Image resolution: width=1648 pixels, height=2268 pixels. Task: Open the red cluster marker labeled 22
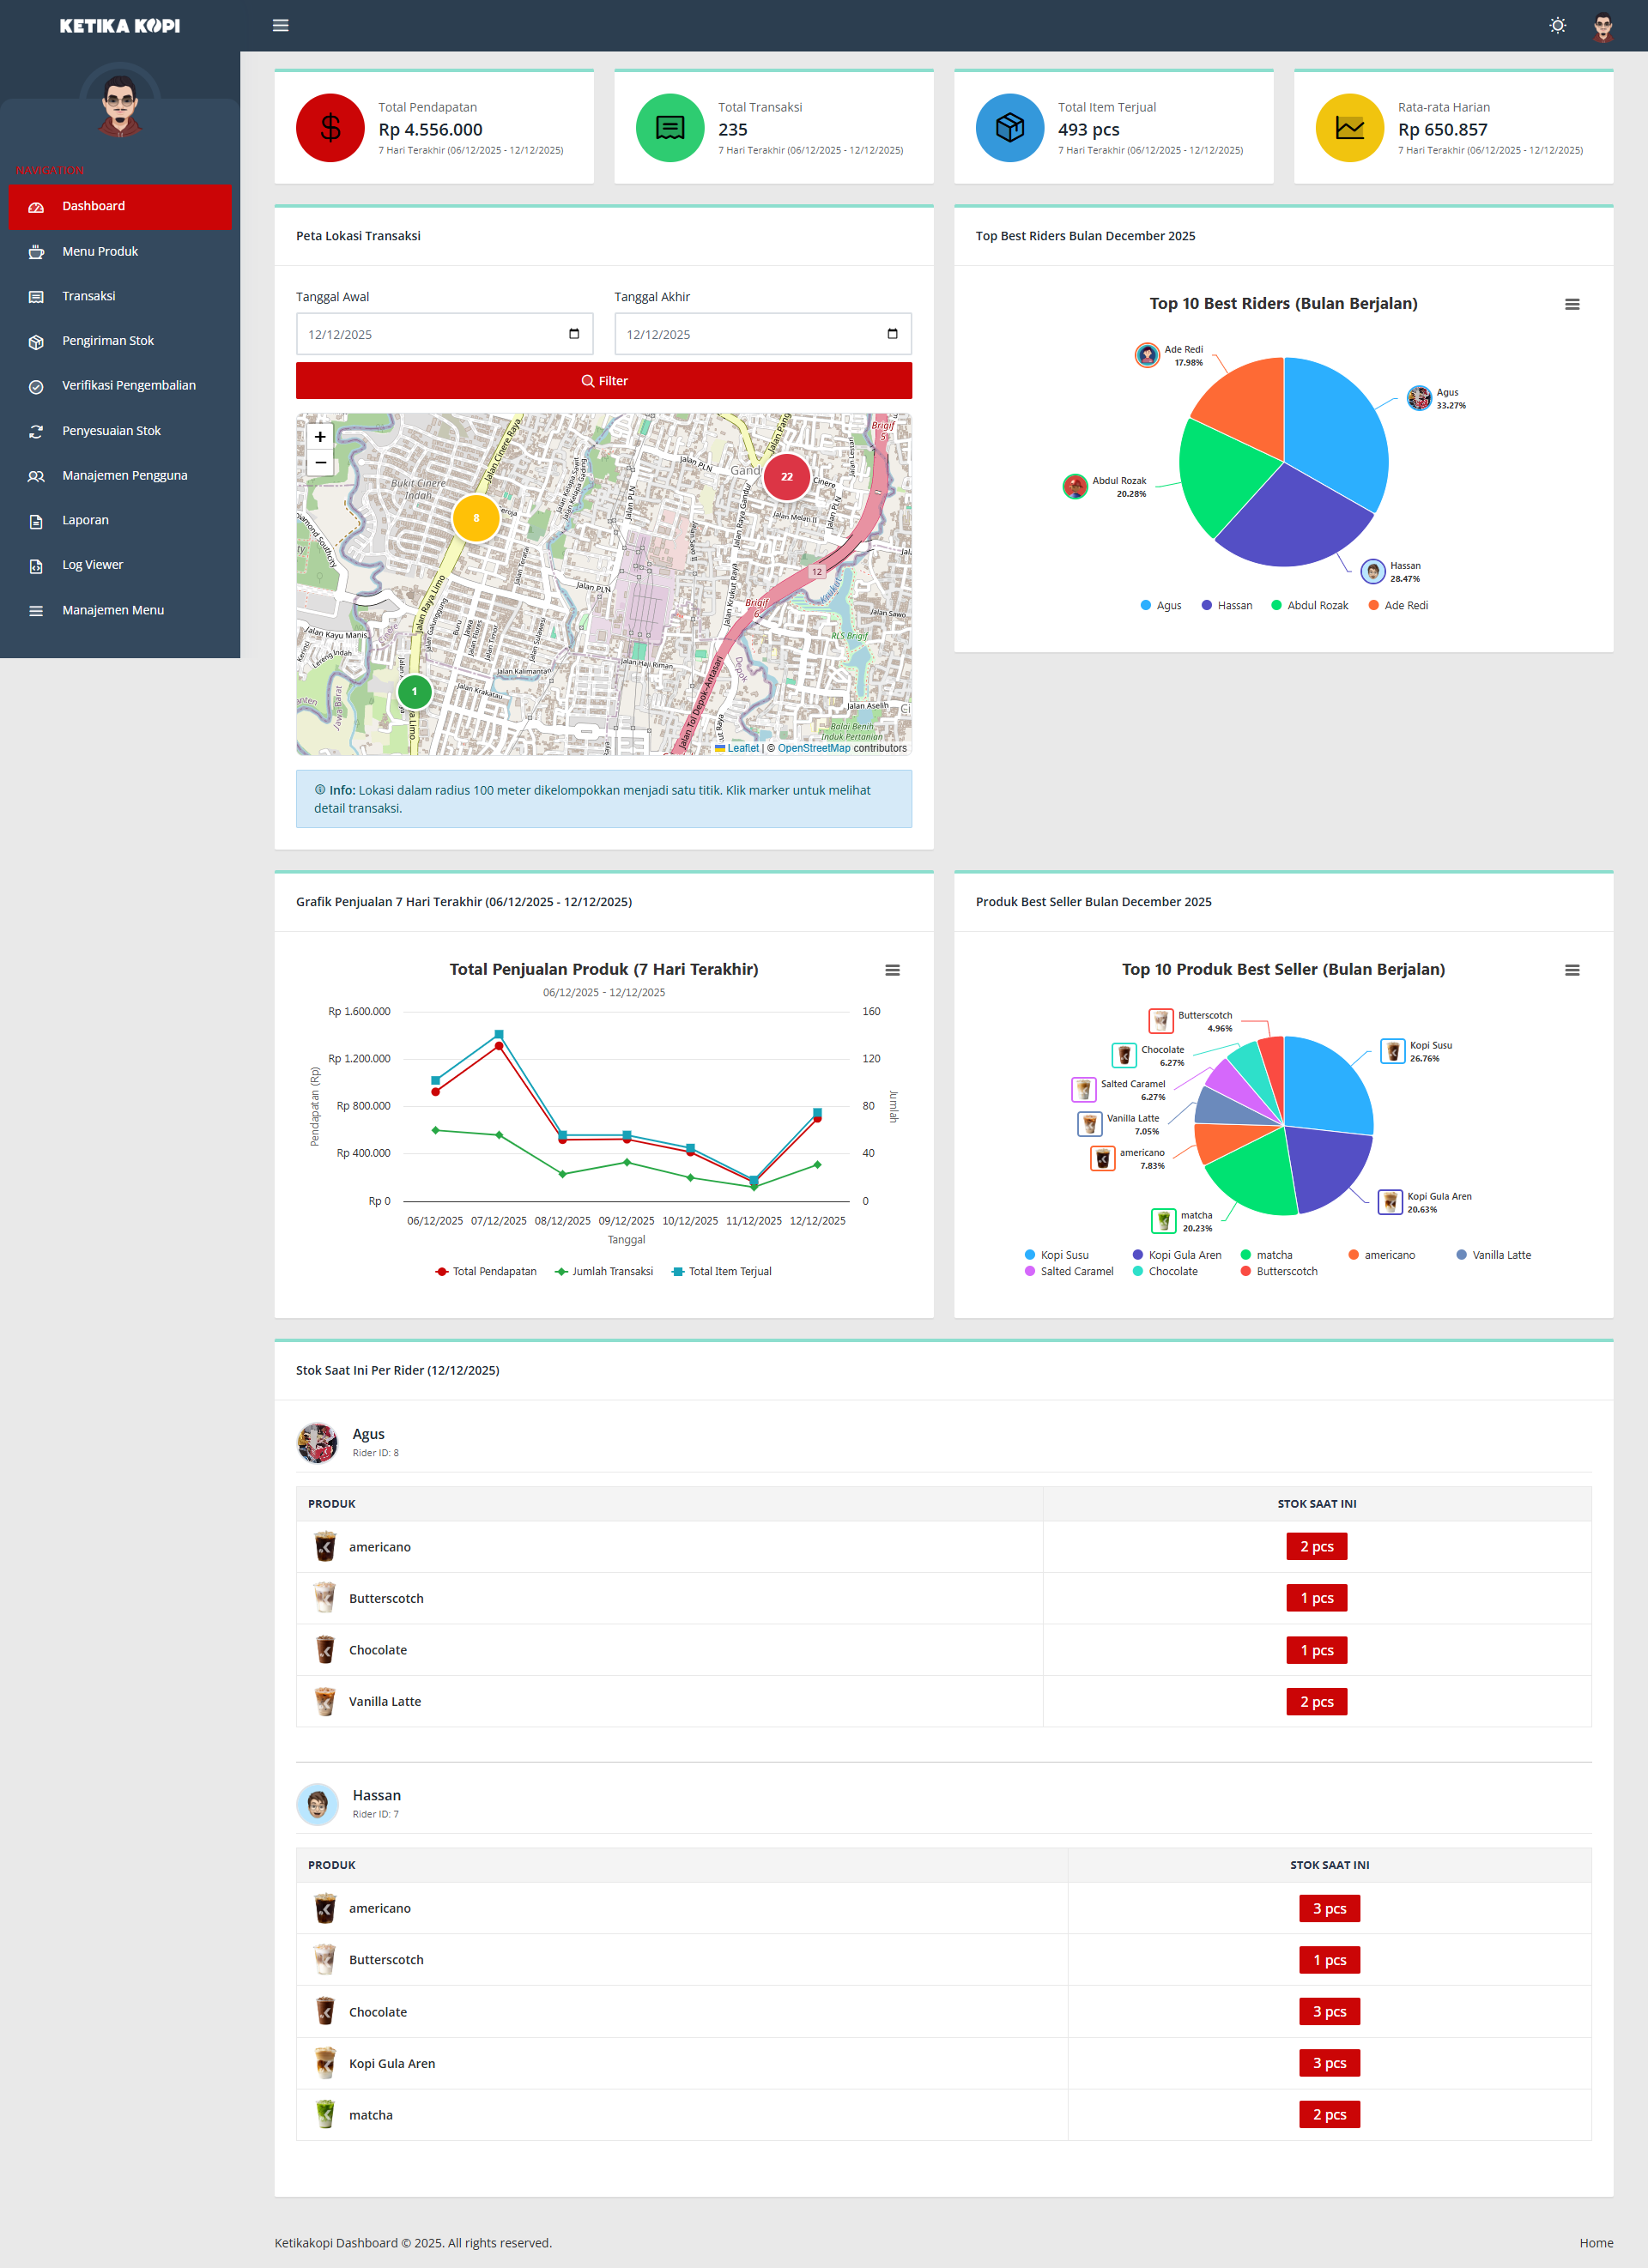point(786,477)
